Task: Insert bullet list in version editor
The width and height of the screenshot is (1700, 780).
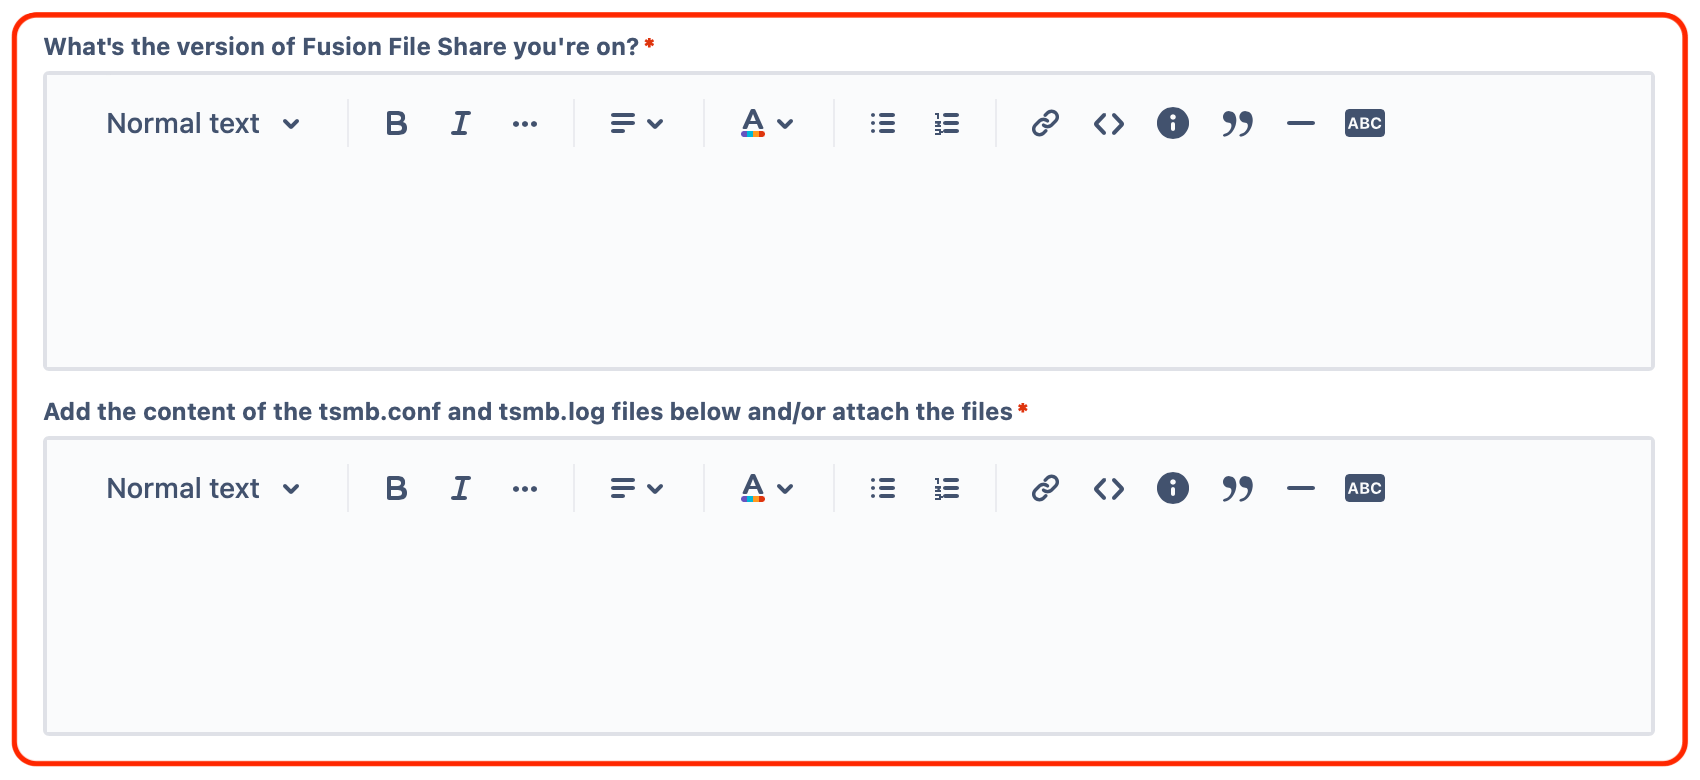Action: 882,123
